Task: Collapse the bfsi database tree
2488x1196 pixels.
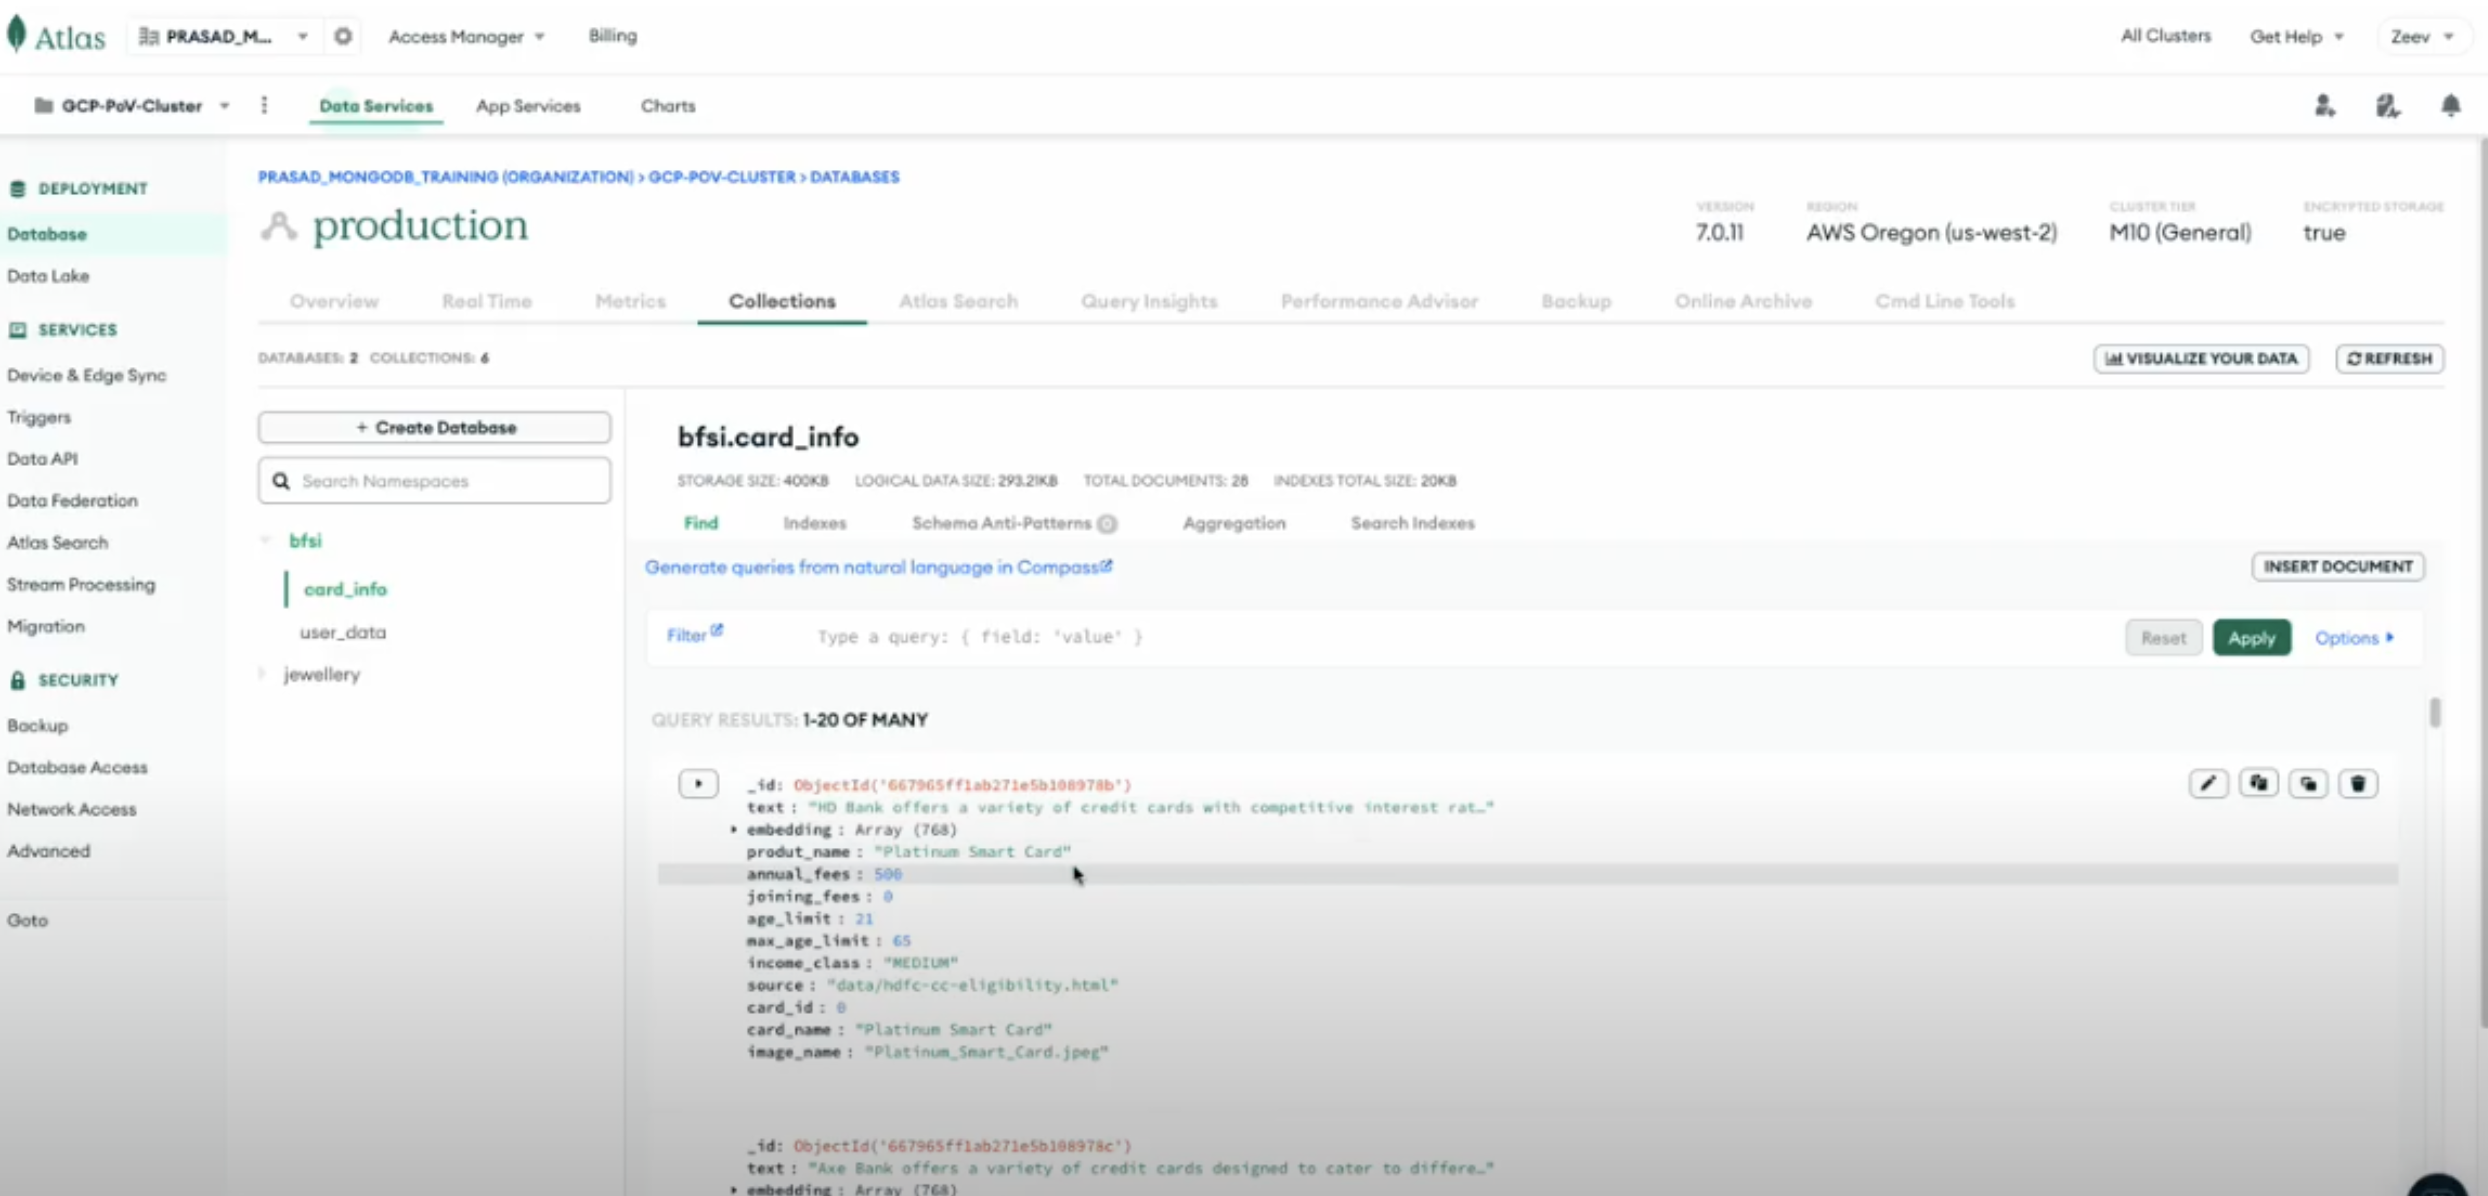Action: point(265,539)
